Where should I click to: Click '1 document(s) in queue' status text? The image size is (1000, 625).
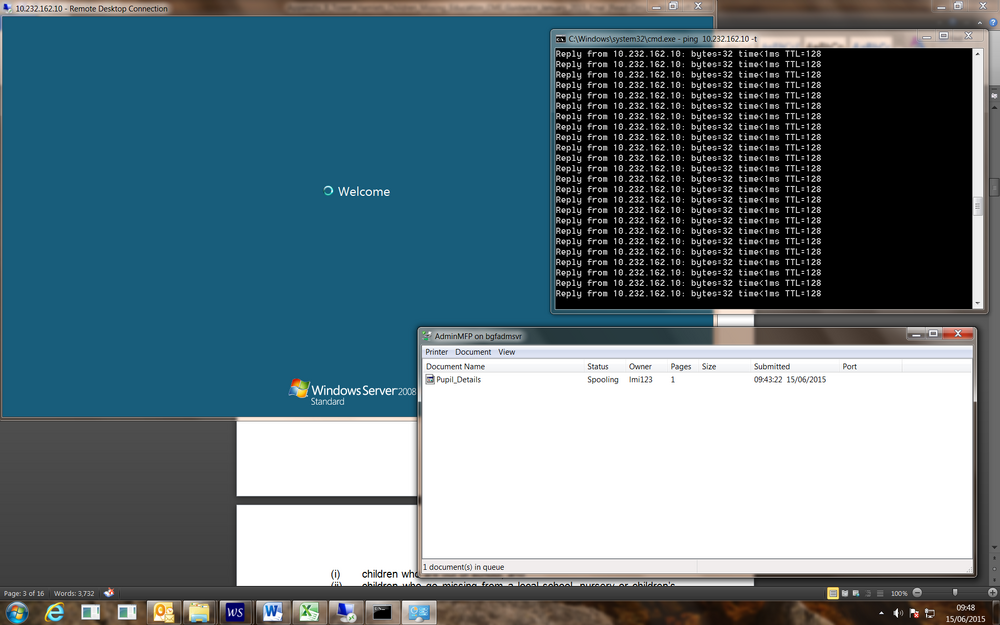coord(464,567)
